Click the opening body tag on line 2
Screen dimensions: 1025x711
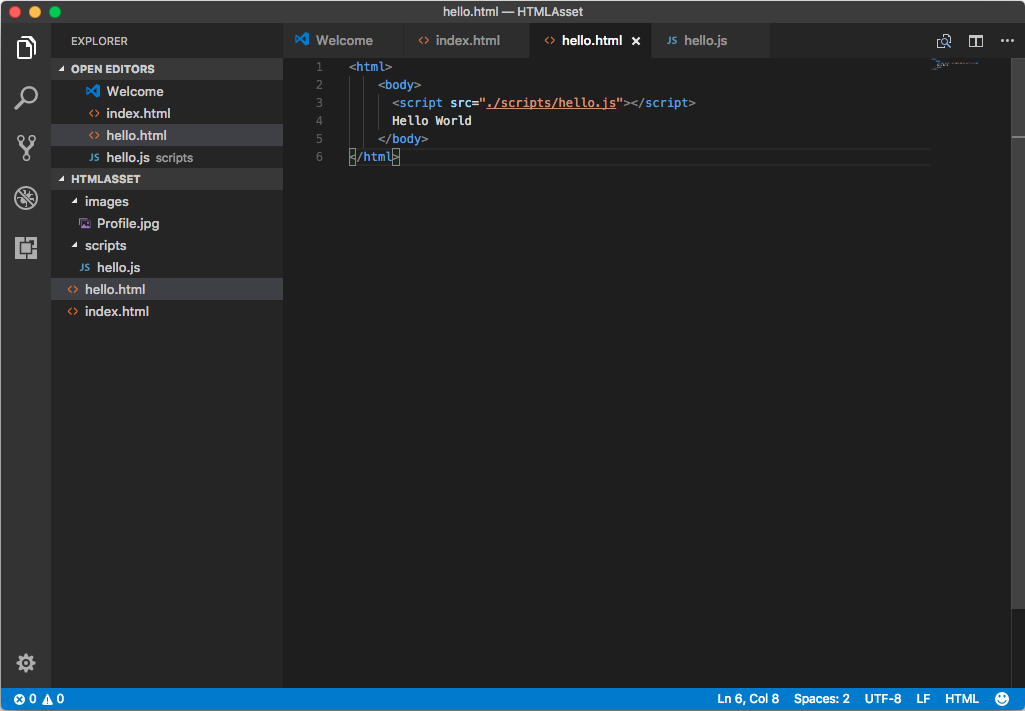(x=399, y=85)
